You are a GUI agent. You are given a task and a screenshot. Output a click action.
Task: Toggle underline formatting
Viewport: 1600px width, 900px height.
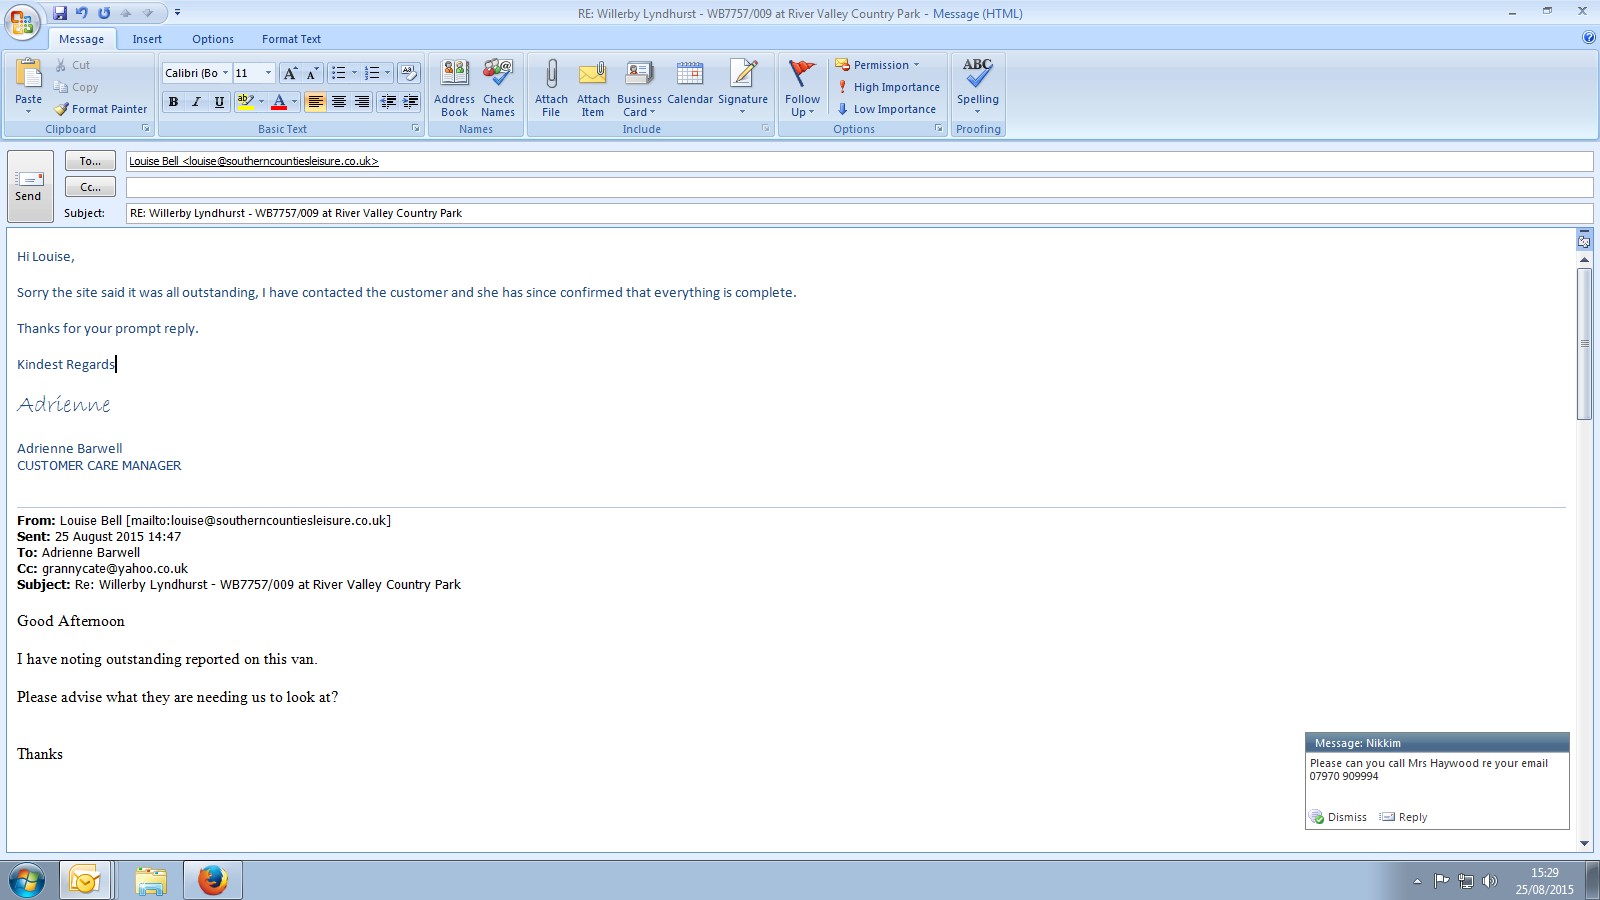click(219, 102)
